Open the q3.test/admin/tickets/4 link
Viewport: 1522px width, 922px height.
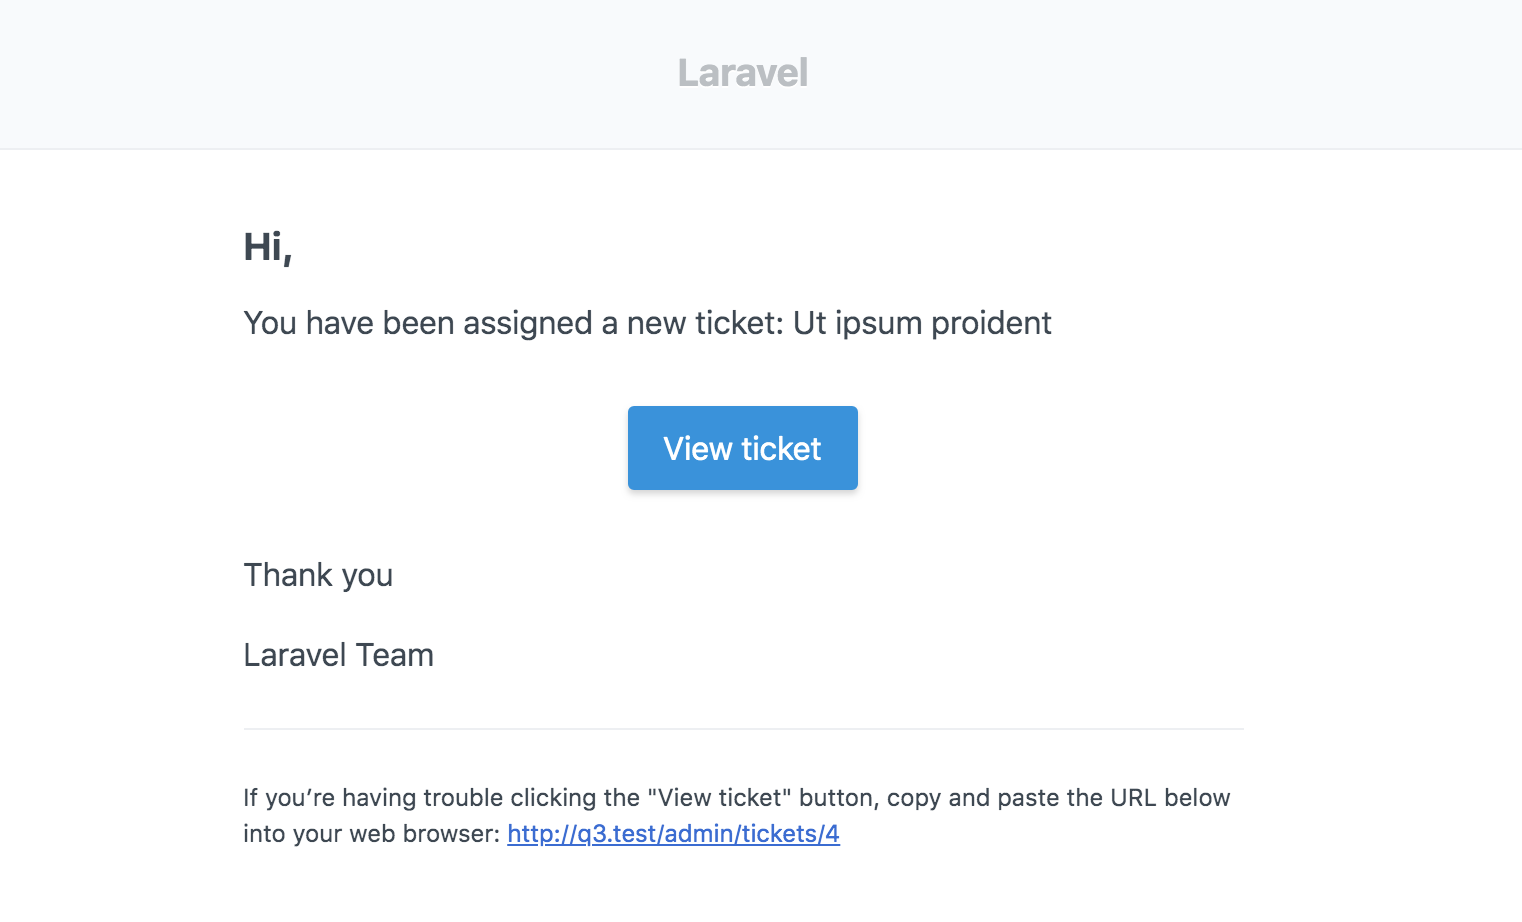673,834
